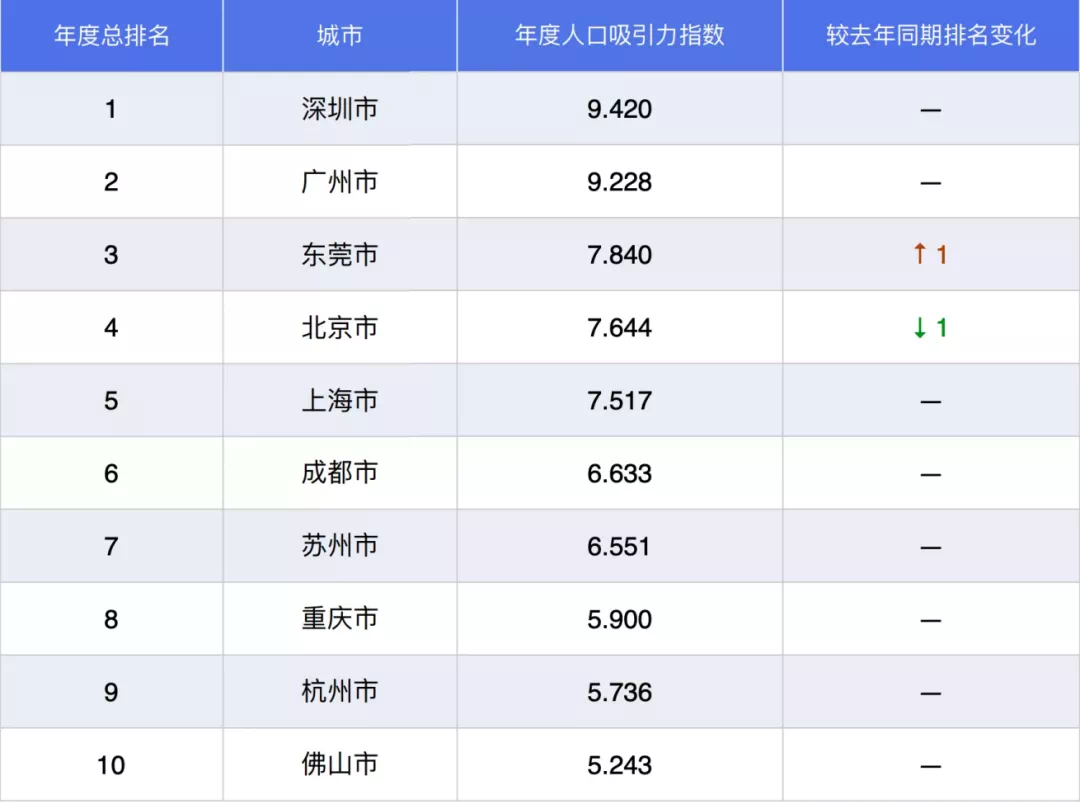Click the 年度总排名 column header
Screen dimensions: 1080x804
click(x=111, y=36)
